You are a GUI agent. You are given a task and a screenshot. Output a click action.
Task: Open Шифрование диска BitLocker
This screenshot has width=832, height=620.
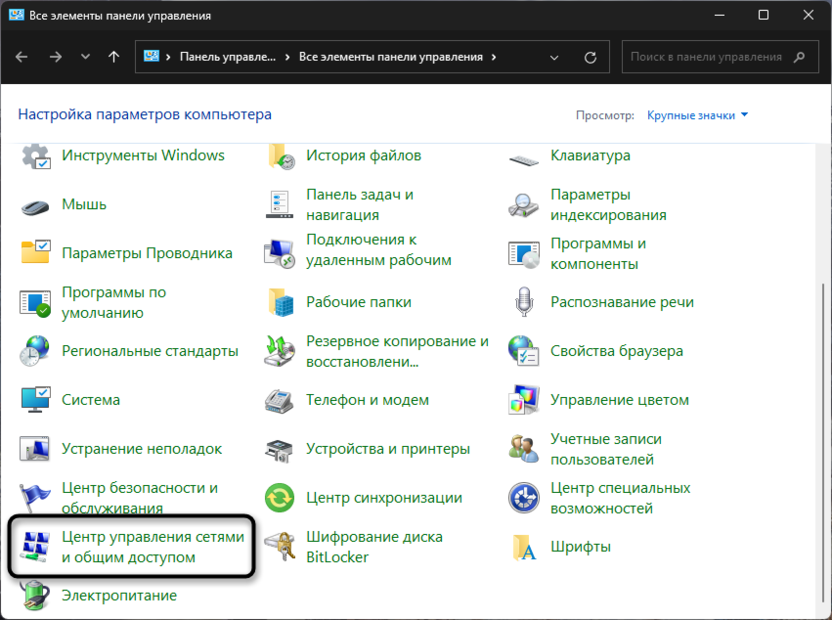point(377,546)
